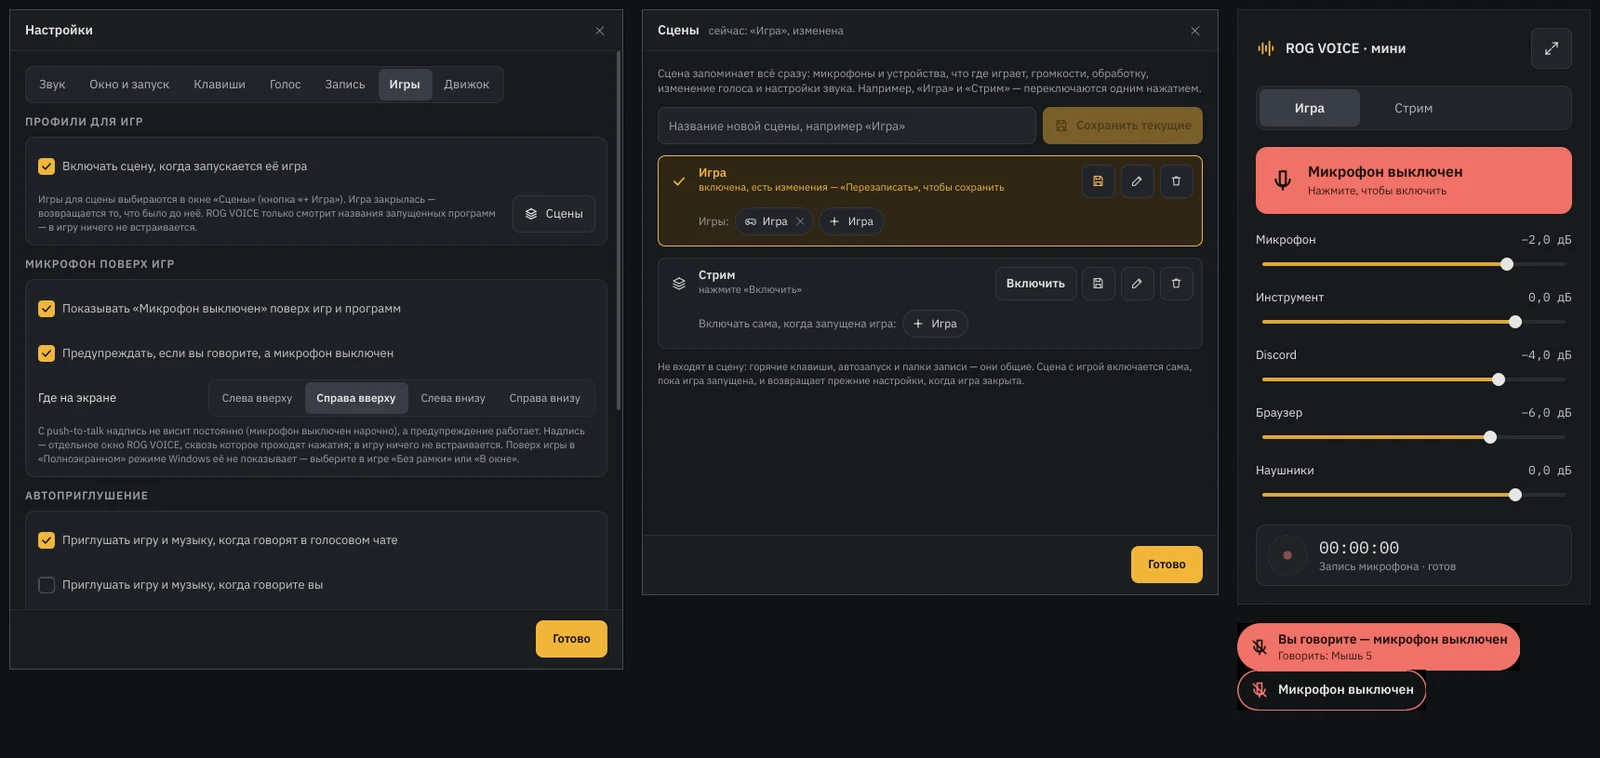Click muted mic icon in warning toast
1600x758 pixels.
(x=1260, y=647)
